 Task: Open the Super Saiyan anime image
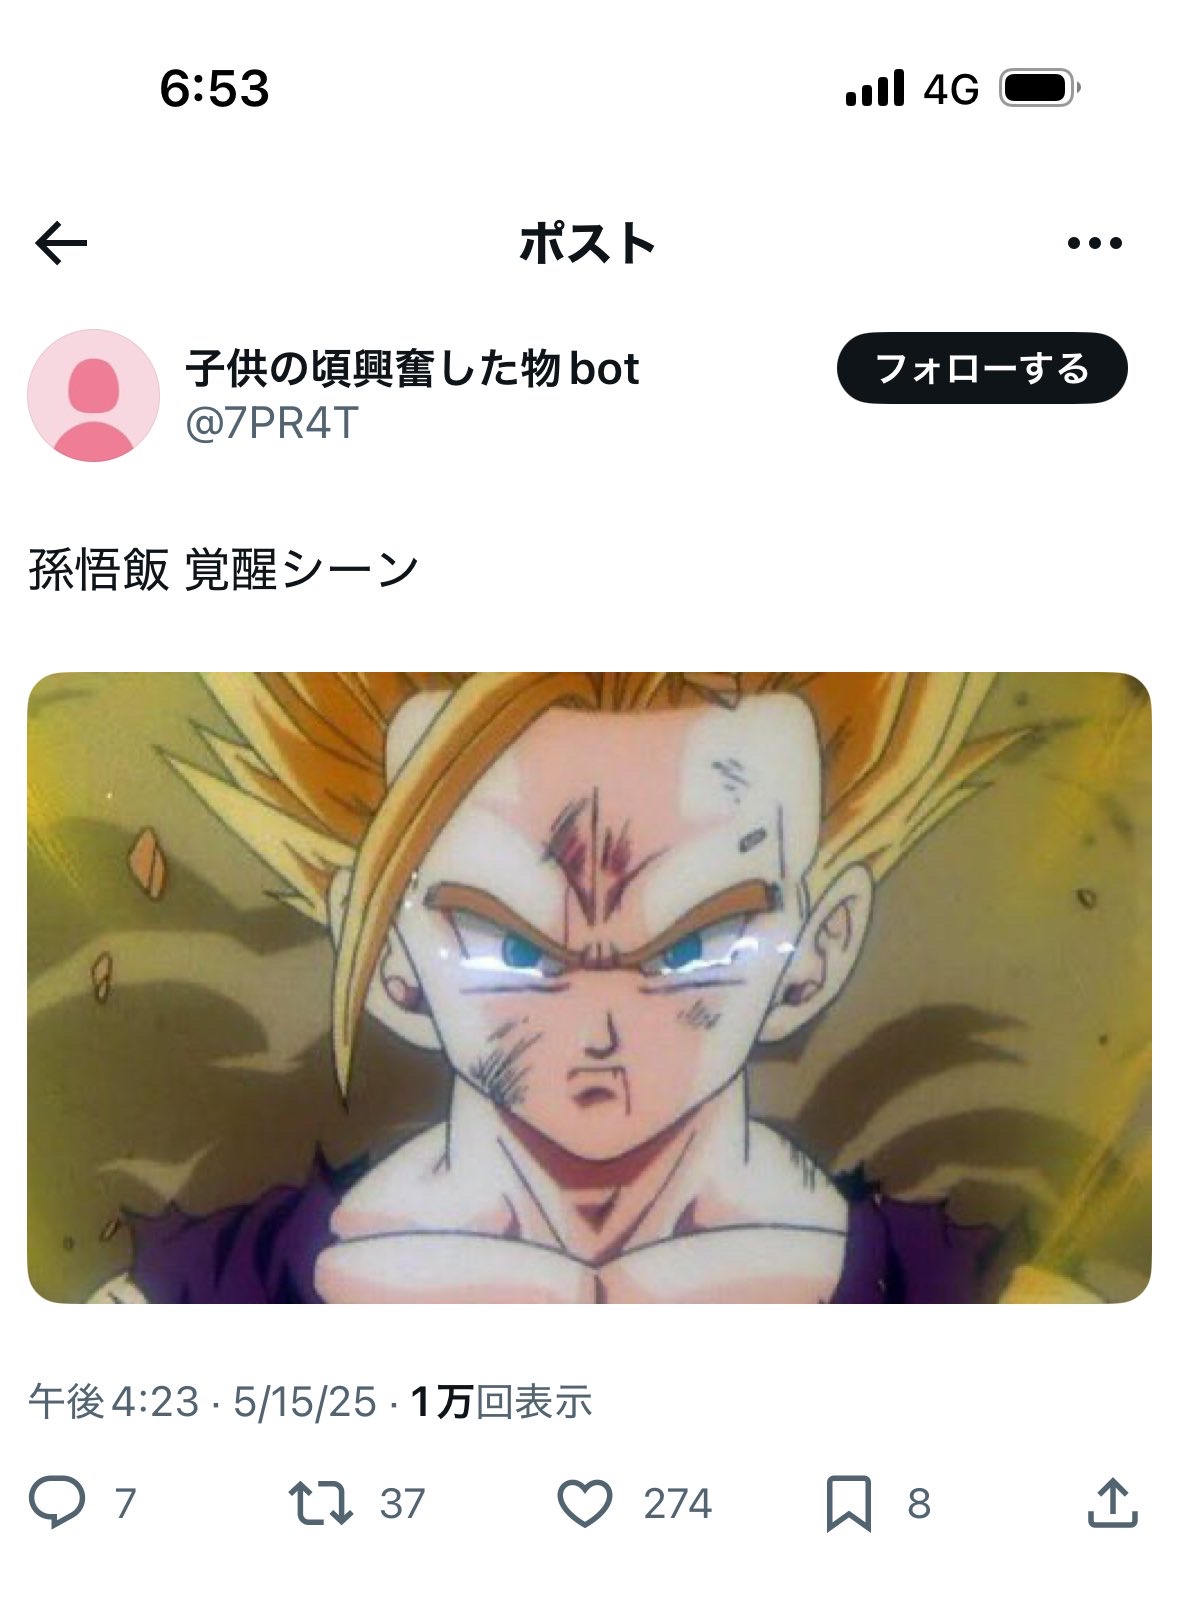[589, 987]
